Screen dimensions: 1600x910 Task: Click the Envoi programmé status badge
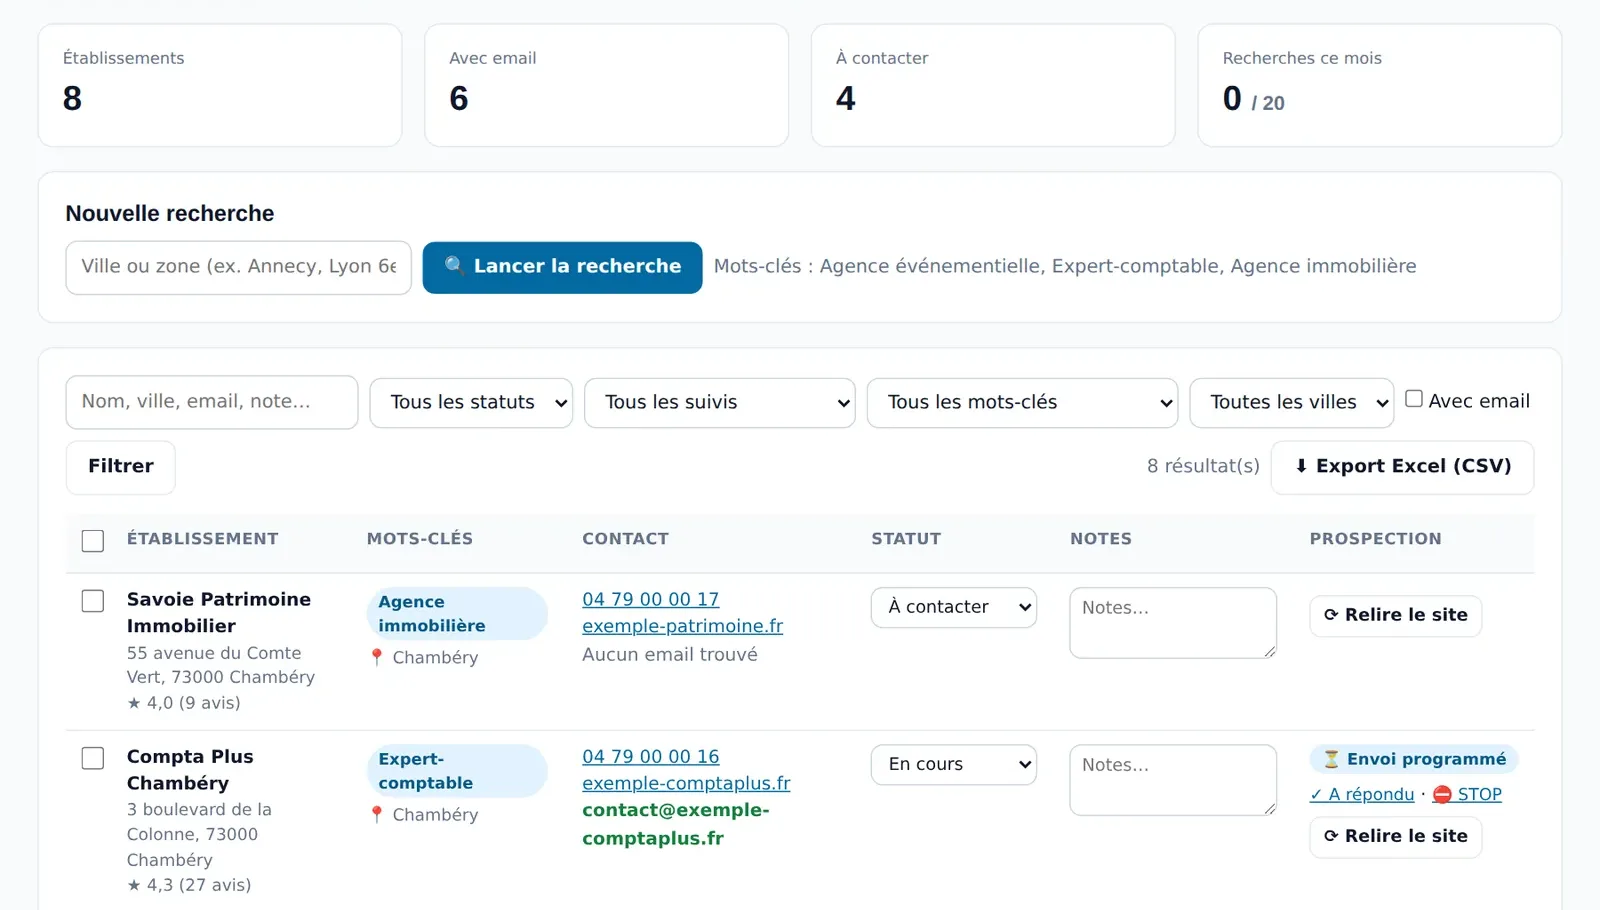tap(1414, 759)
